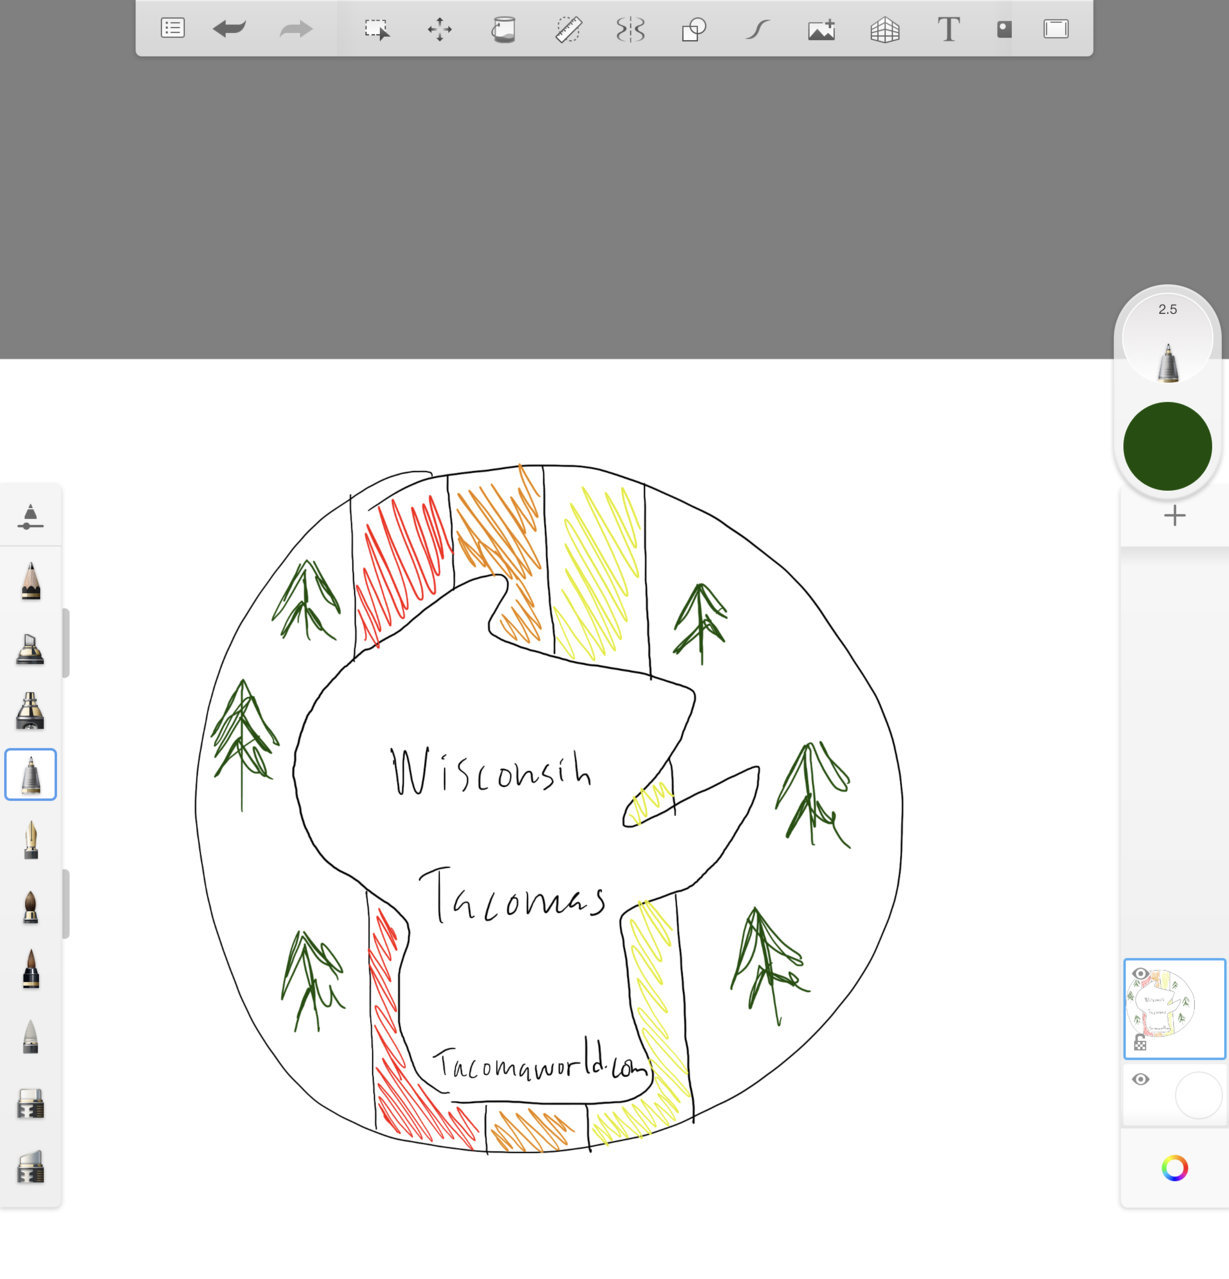Undo the last stroke
Viewport: 1229px width, 1279px height.
tap(230, 28)
